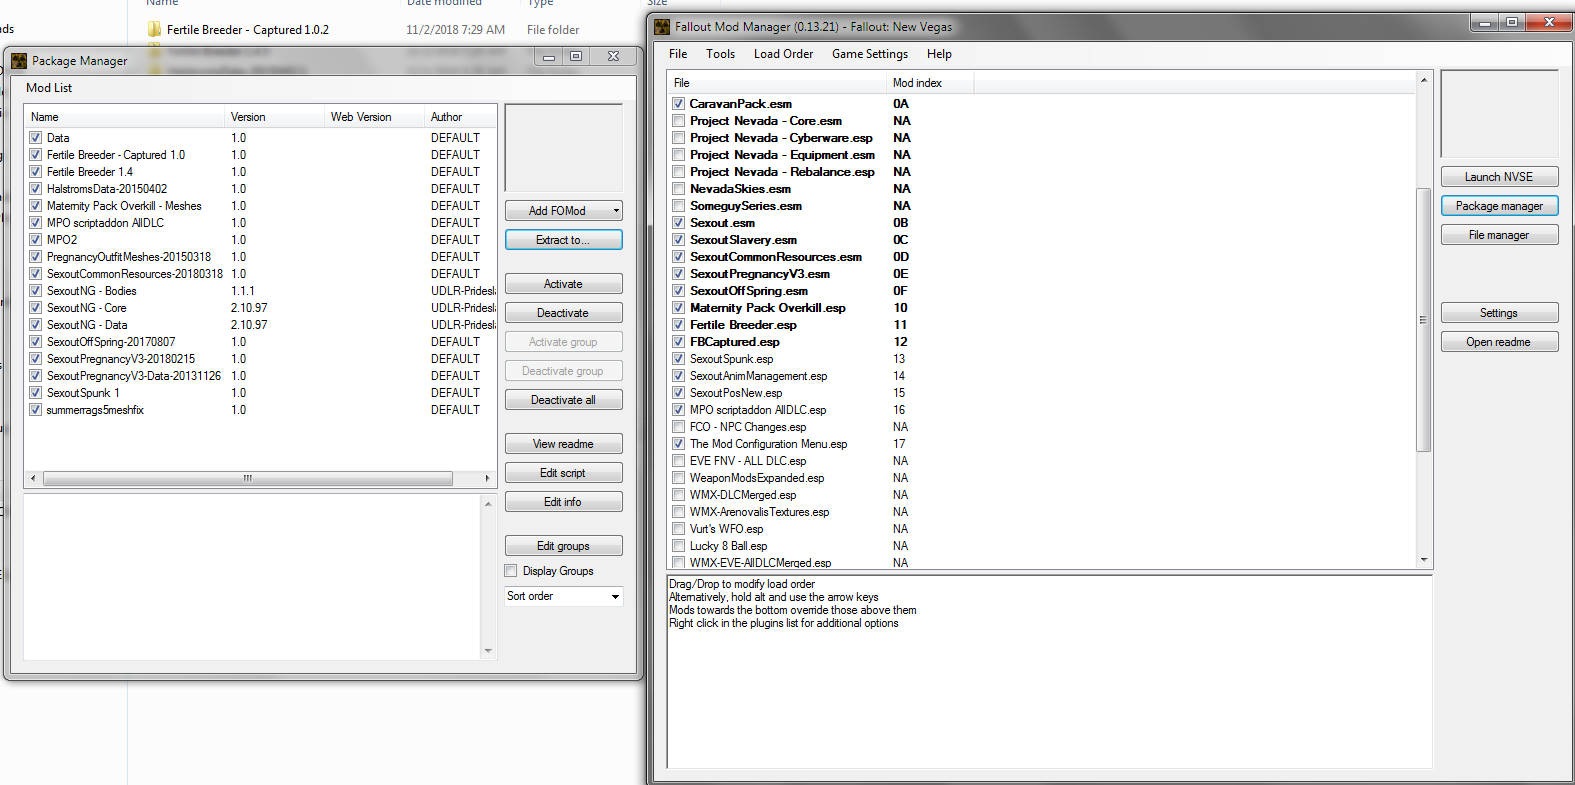The height and width of the screenshot is (785, 1575).
Task: Open the Help menu
Action: [939, 54]
